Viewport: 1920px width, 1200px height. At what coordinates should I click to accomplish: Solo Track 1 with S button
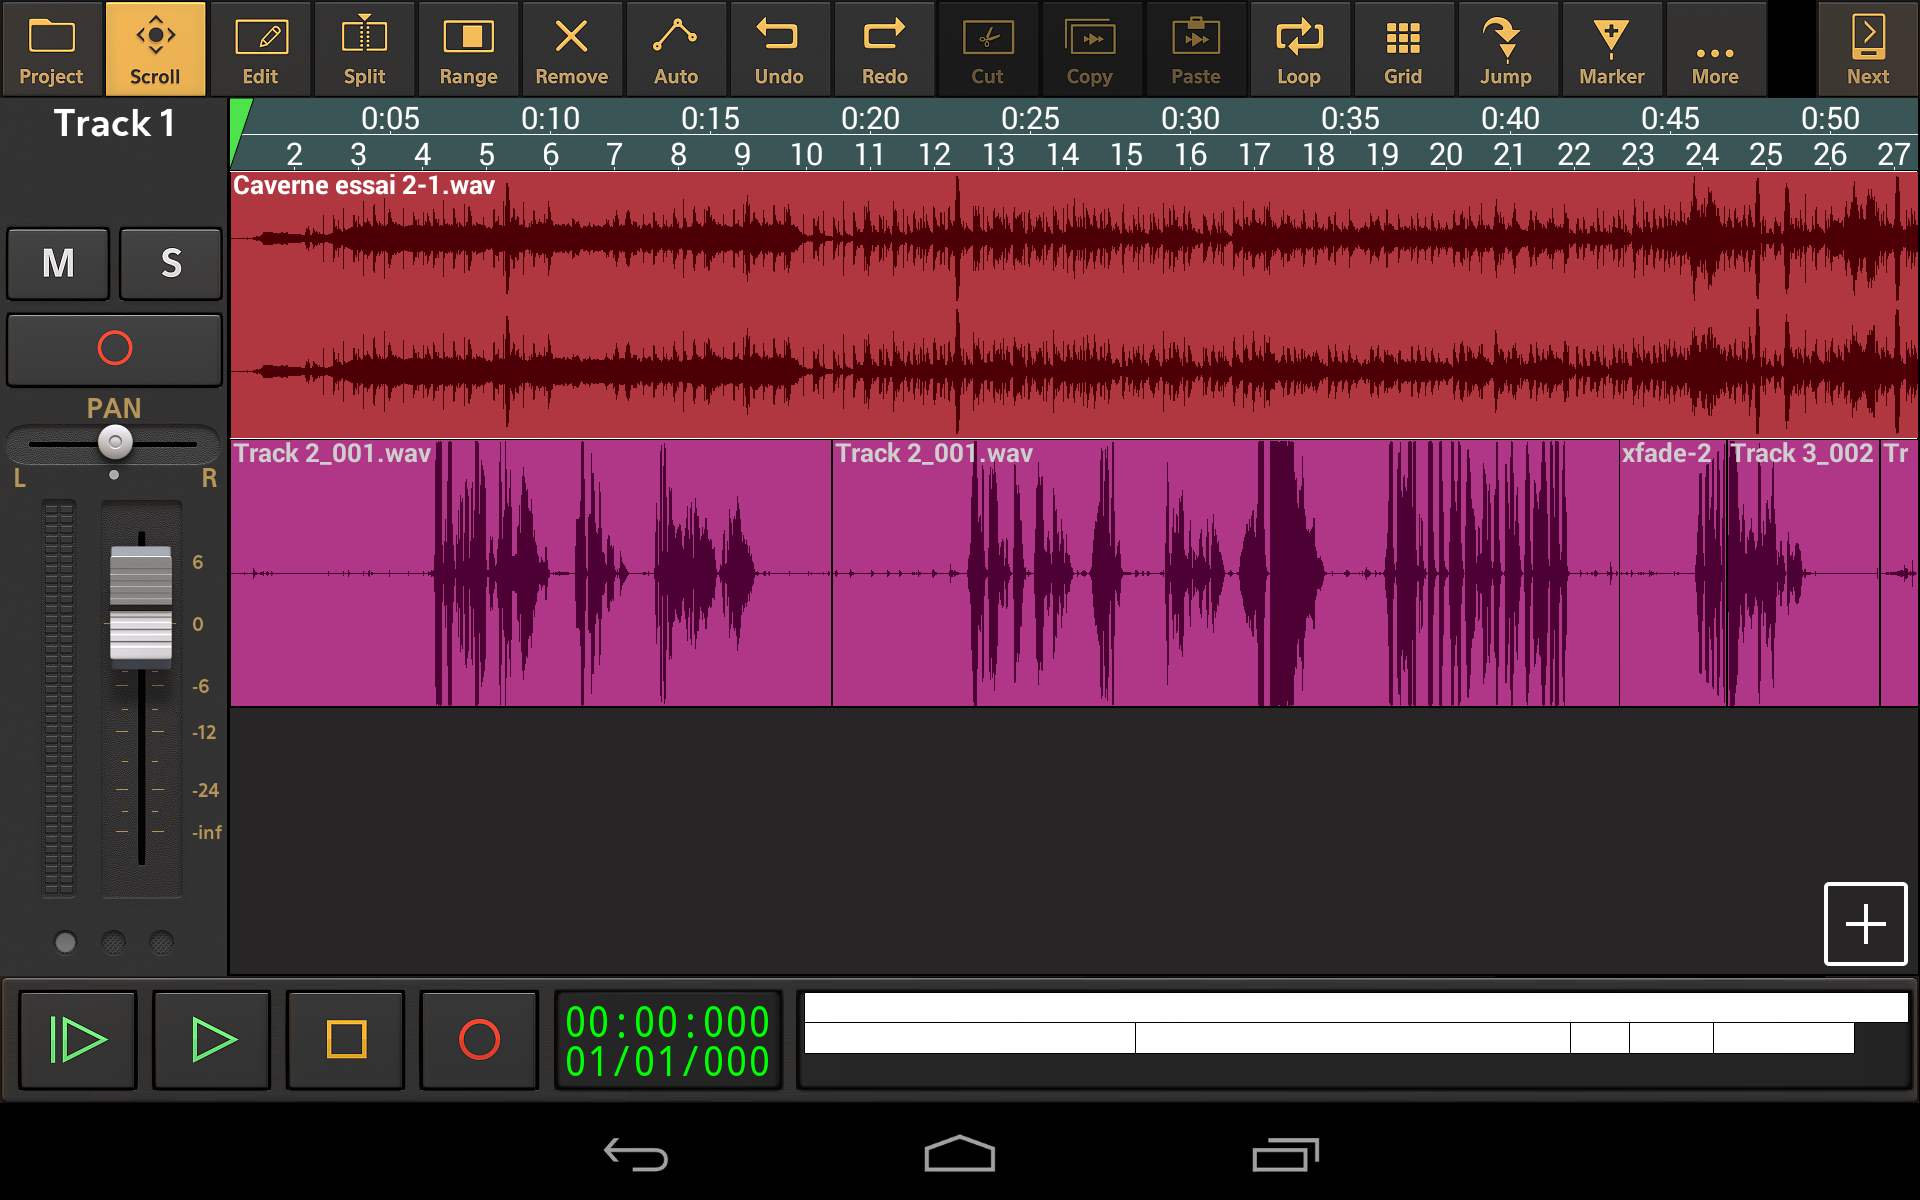(171, 264)
